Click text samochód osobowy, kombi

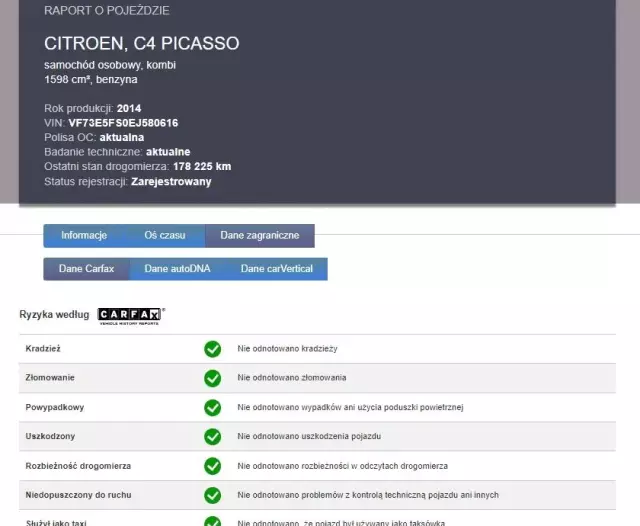[x=110, y=65]
